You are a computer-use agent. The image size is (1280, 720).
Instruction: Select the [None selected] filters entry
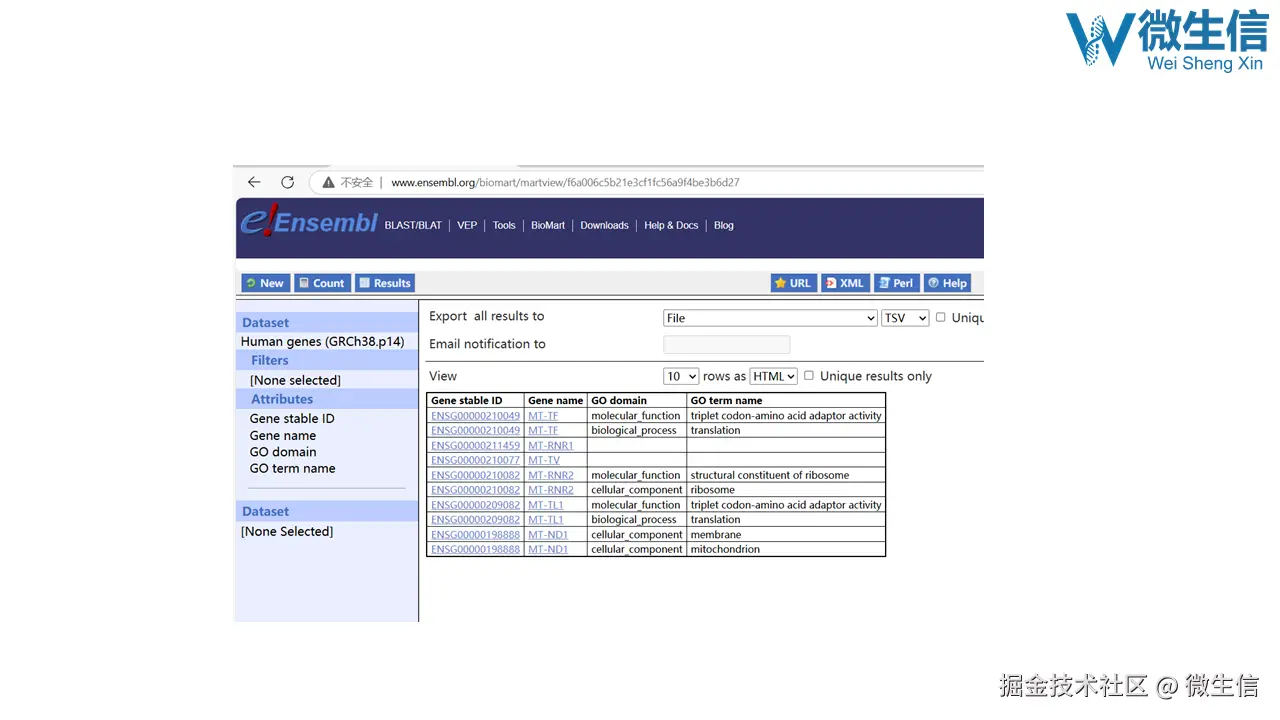point(295,380)
